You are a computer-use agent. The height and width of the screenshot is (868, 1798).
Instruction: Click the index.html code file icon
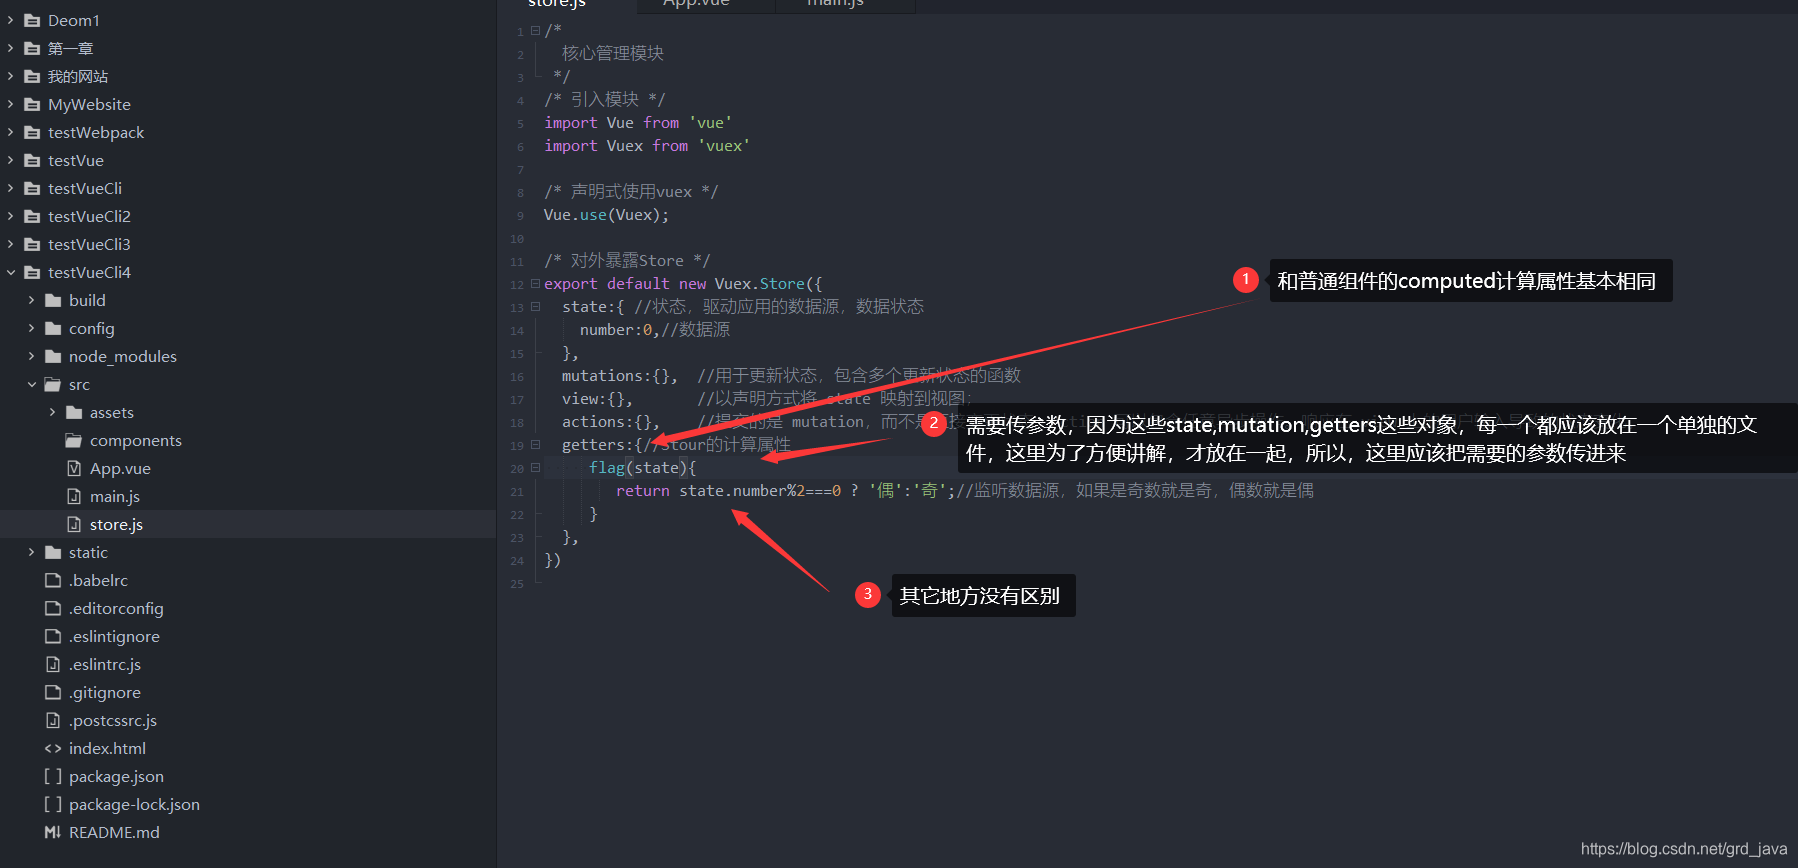click(x=53, y=748)
